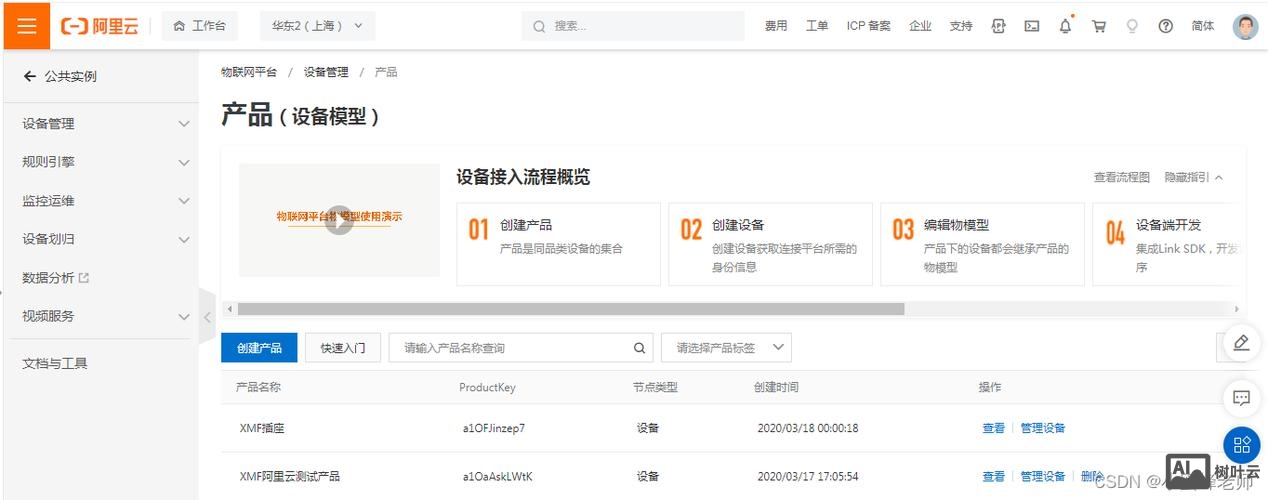The width and height of the screenshot is (1268, 500).
Task: Click 查看流程图 link
Action: 1121,177
